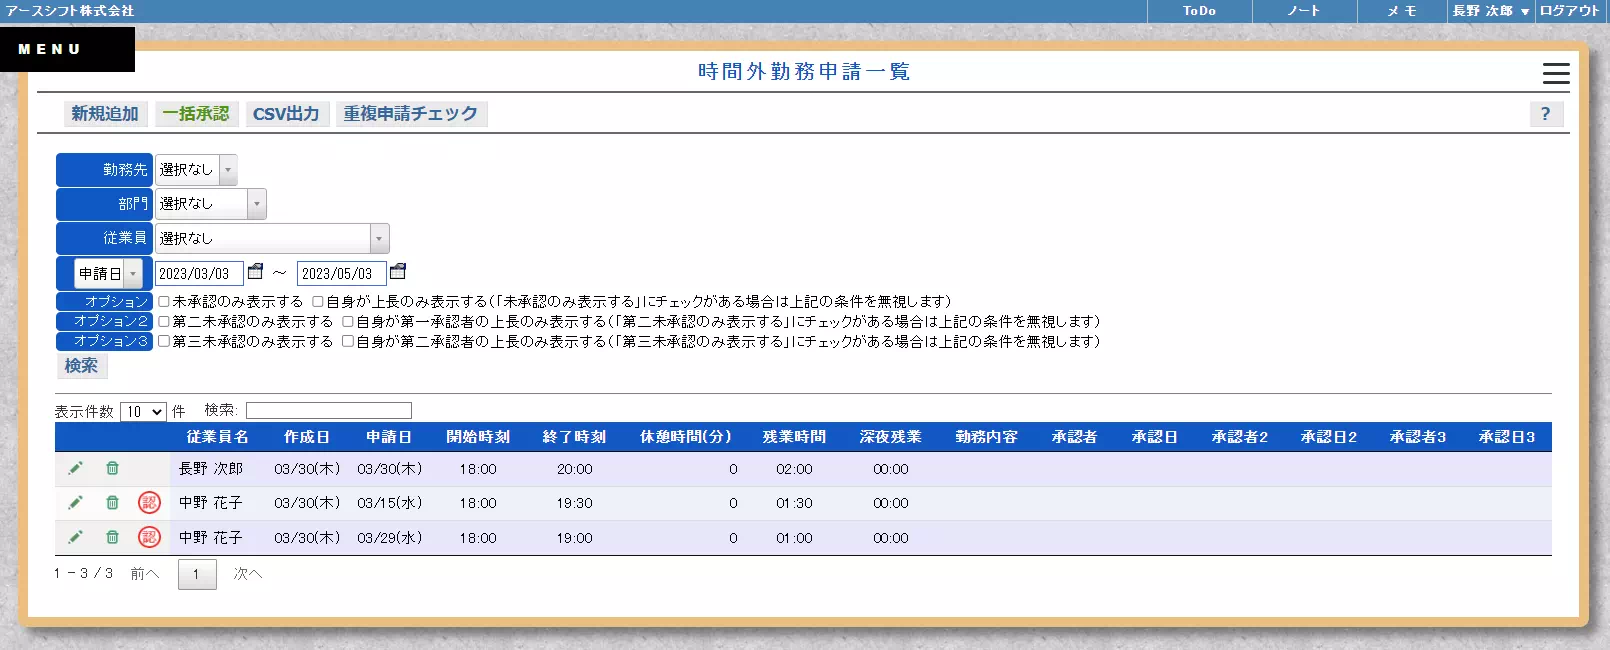This screenshot has width=1610, height=650.
Task: Click the 新規追加 button
Action: coord(105,114)
